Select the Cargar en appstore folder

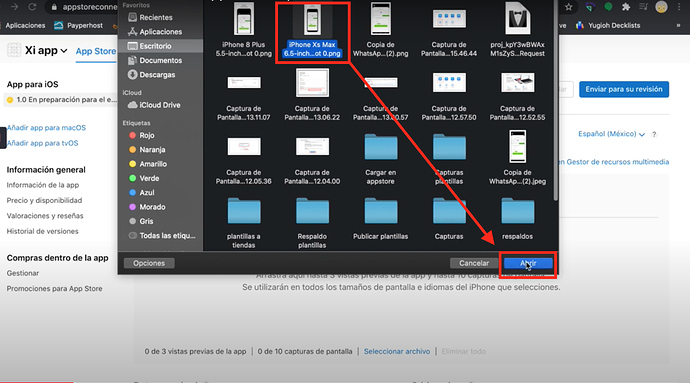381,158
